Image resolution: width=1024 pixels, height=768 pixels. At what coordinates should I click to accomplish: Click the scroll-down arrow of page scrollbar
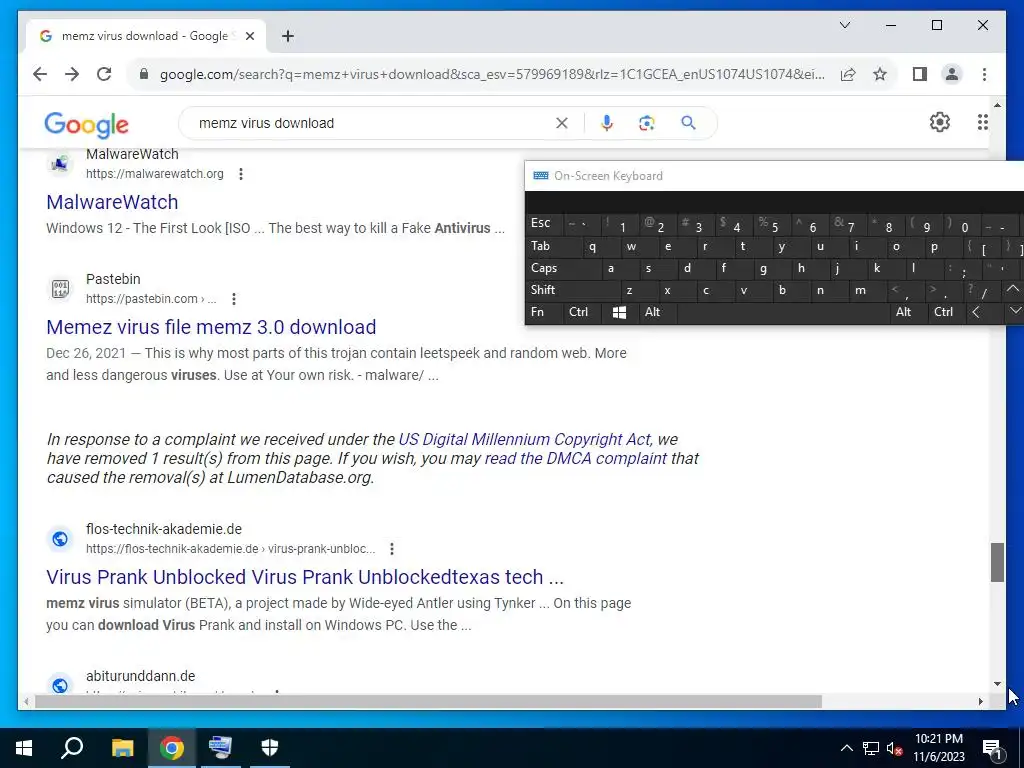tap(997, 684)
